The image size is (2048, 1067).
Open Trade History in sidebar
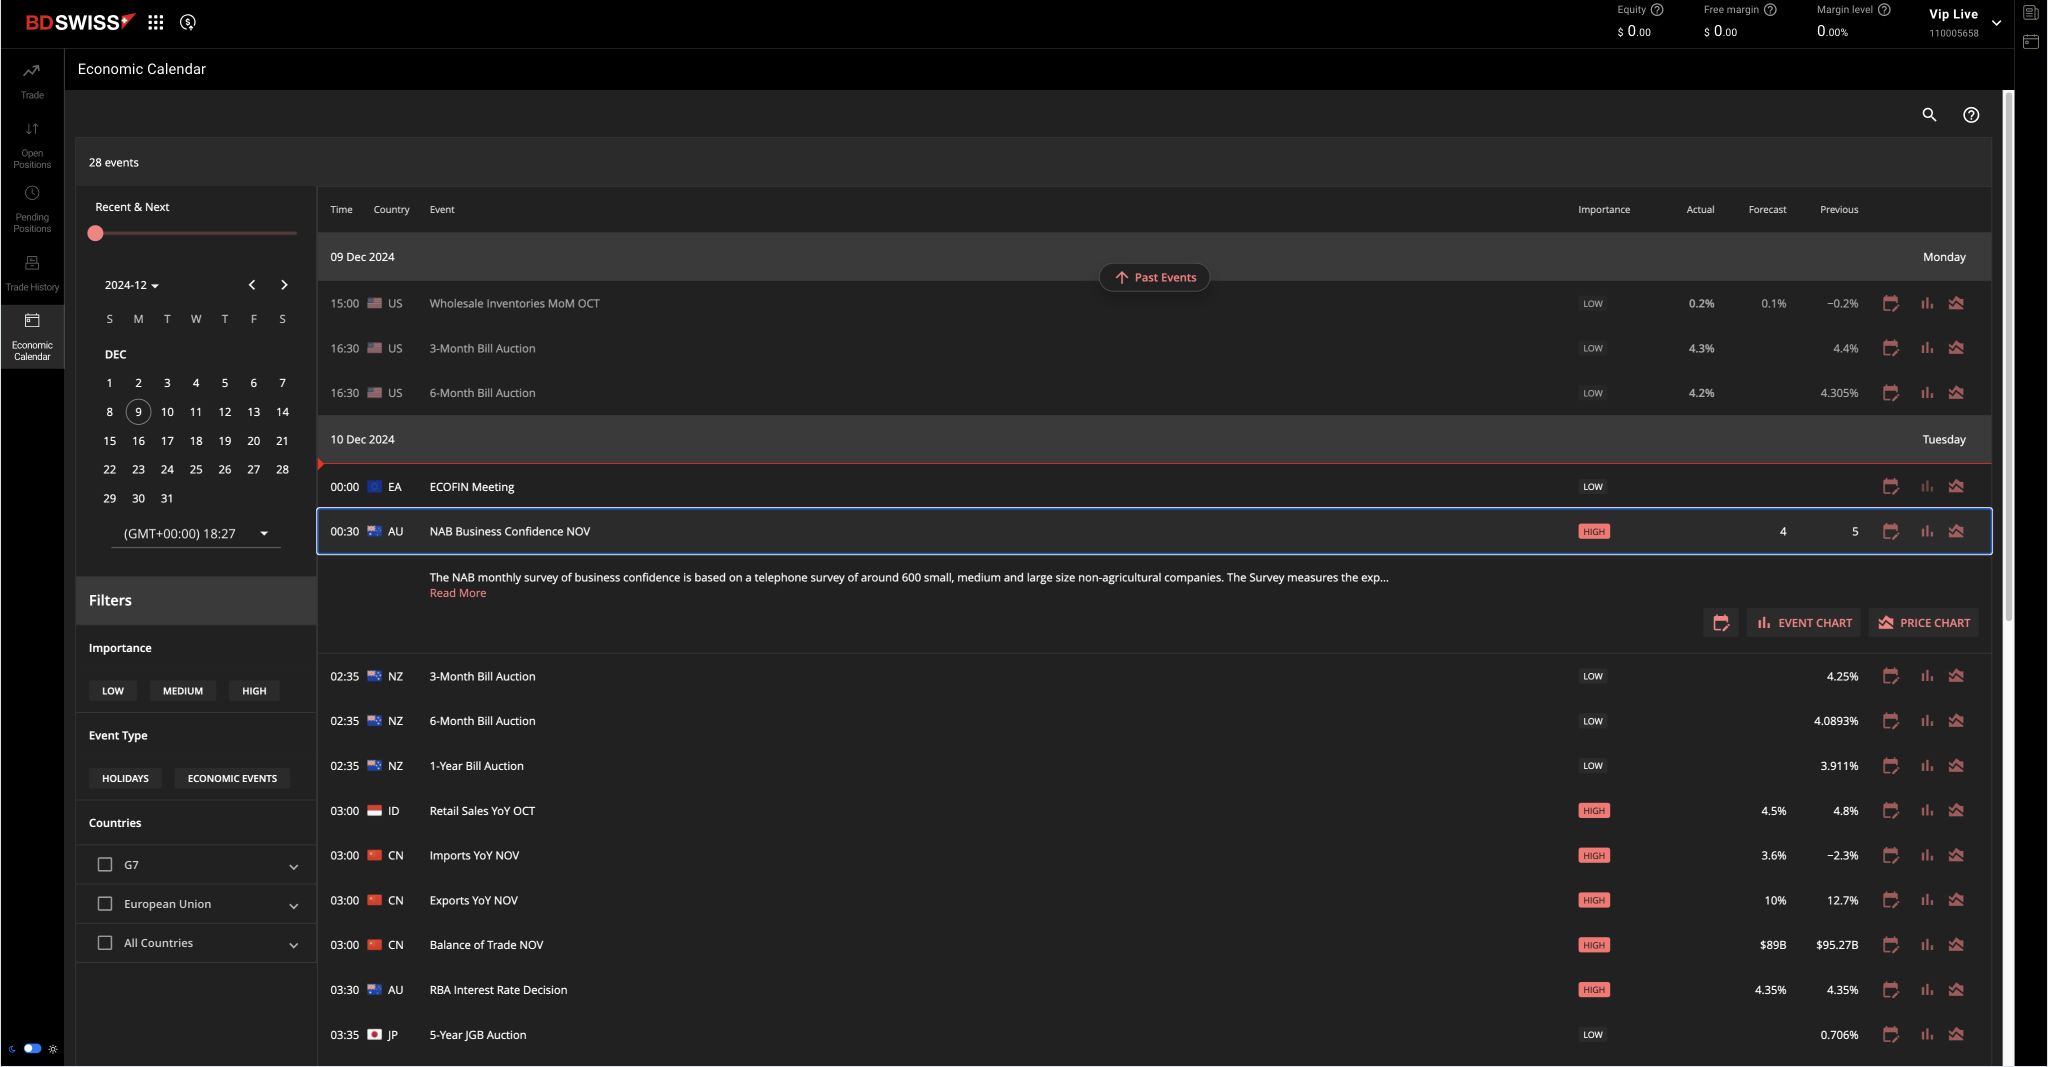32,273
